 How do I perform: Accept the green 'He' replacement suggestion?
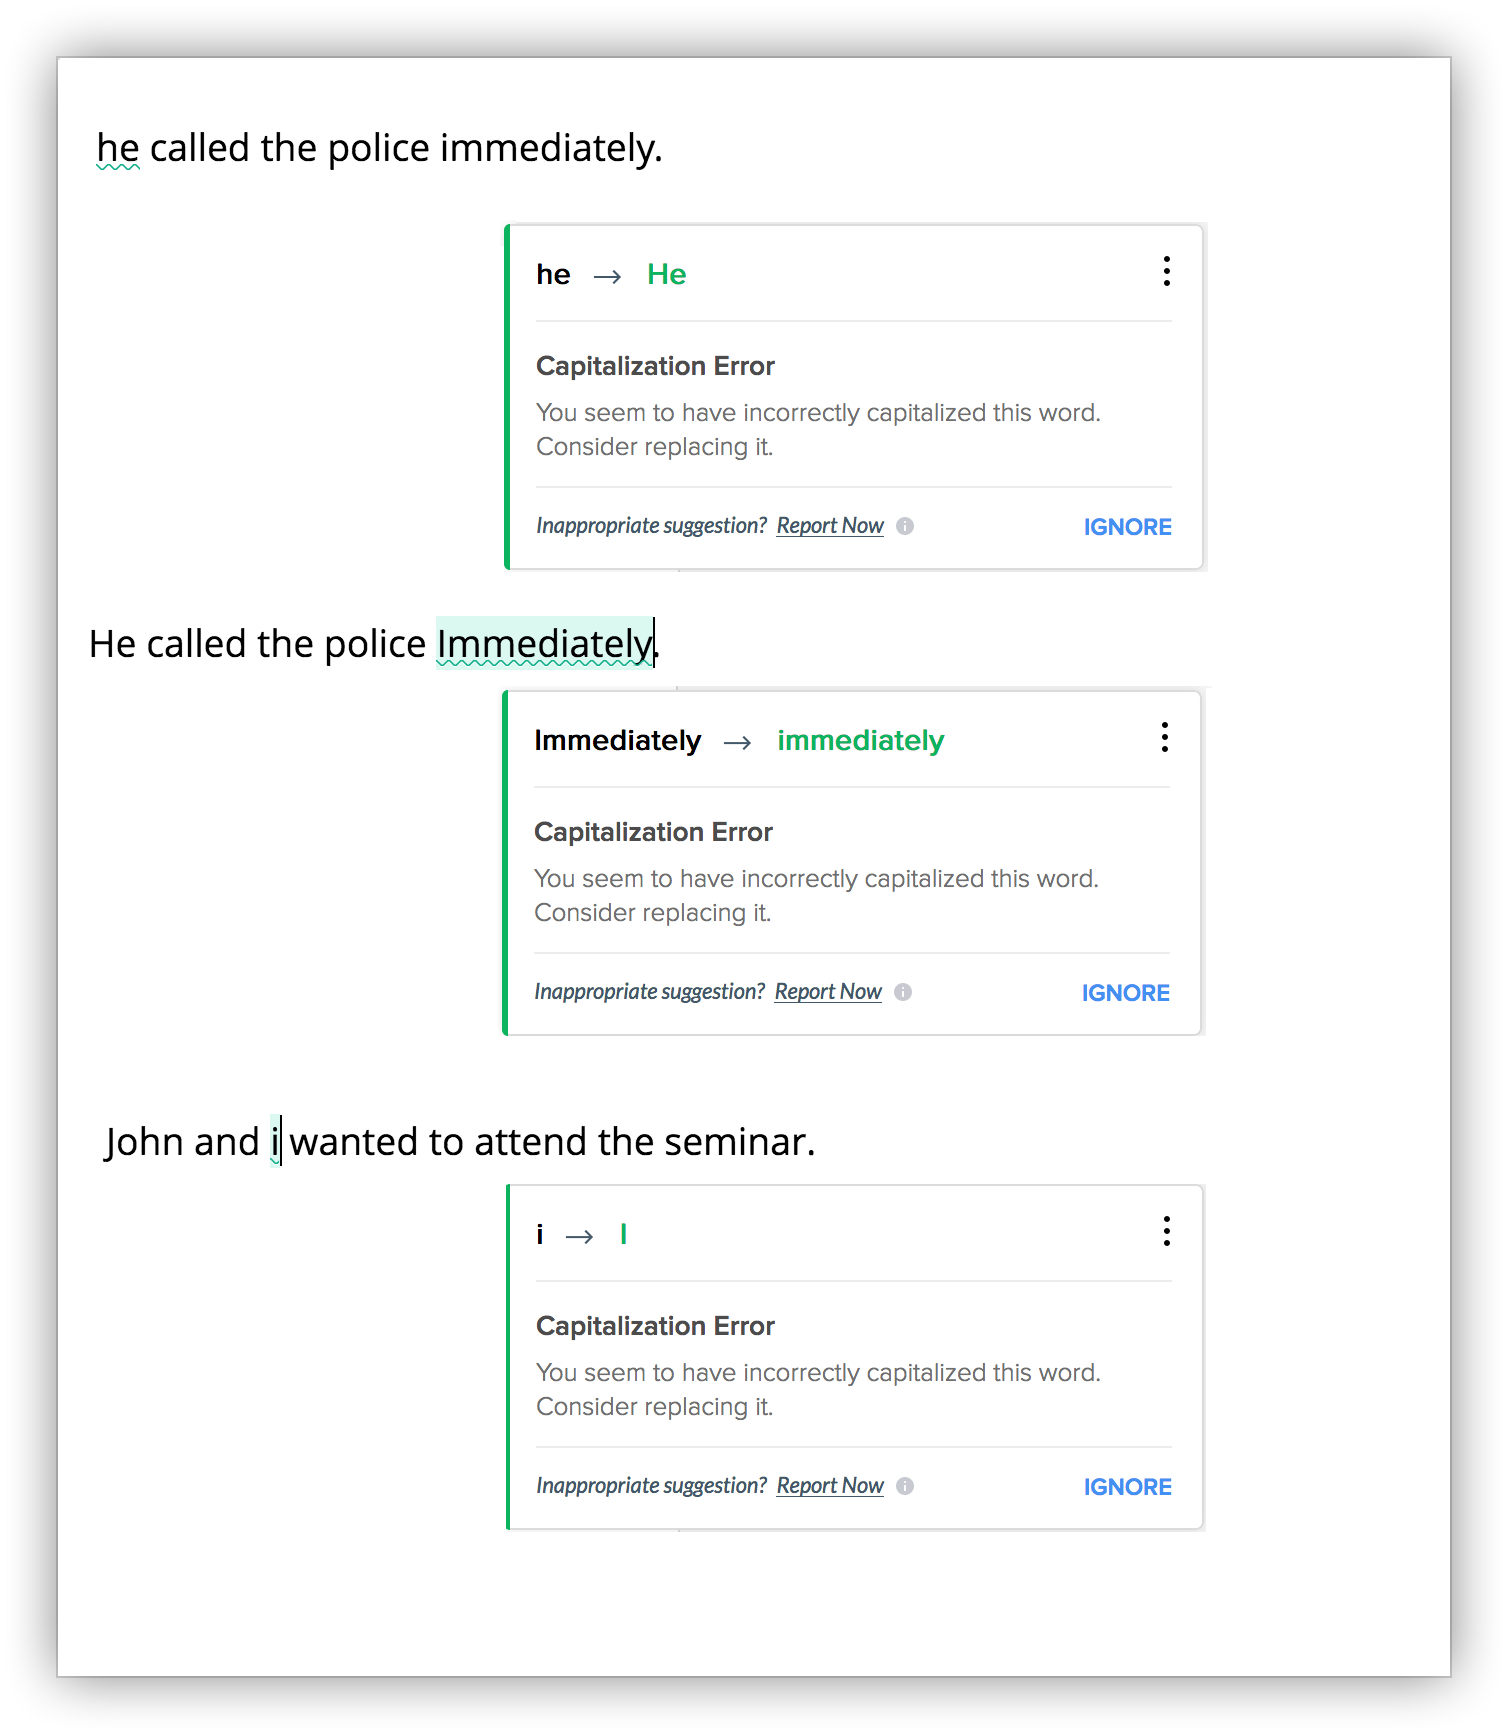(666, 274)
